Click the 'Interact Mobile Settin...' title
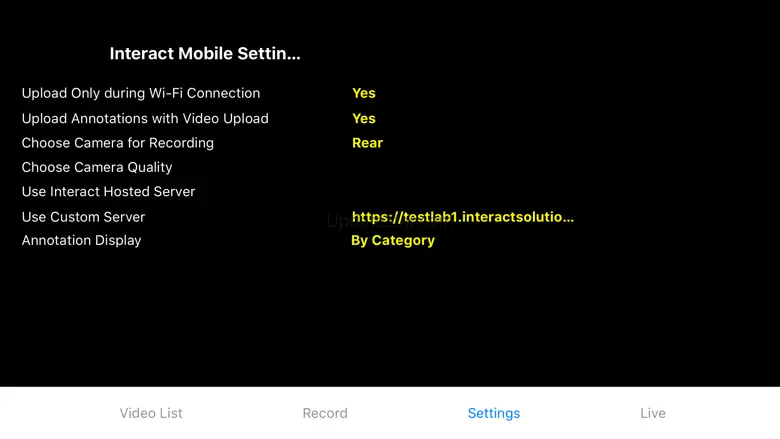The image size is (780, 439). coord(205,54)
